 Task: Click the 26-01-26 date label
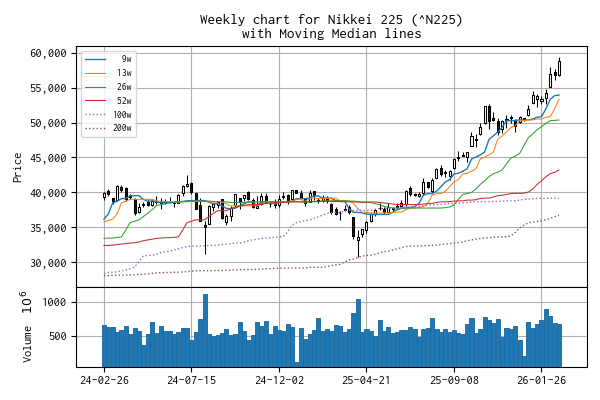[541, 380]
